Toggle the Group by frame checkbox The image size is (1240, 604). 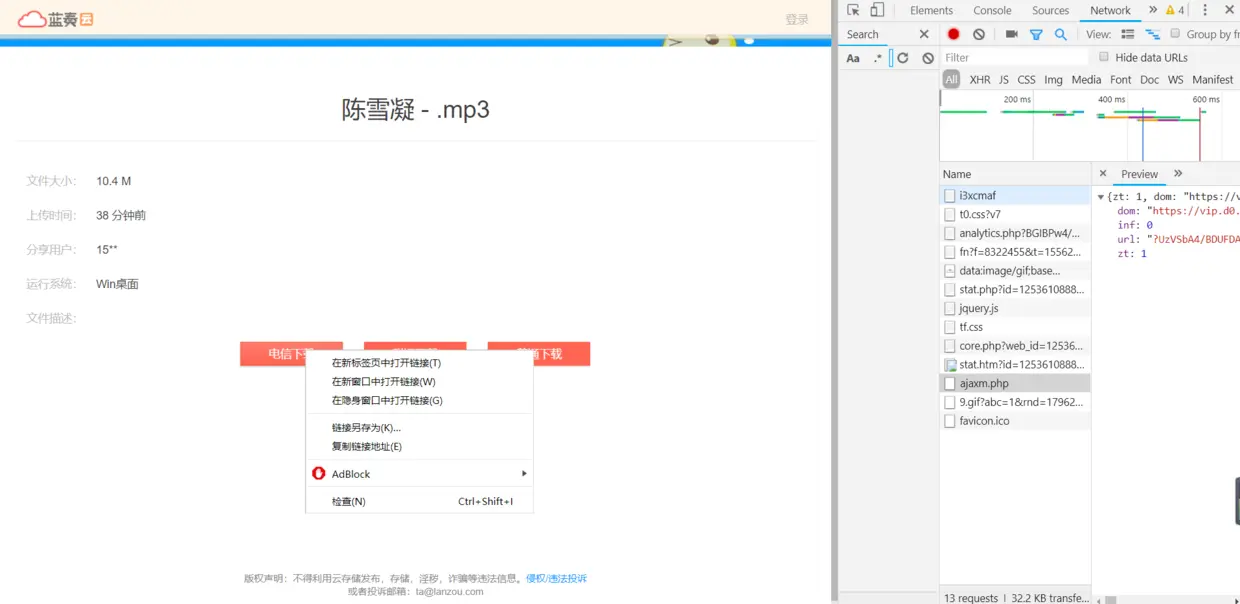click(x=1175, y=34)
